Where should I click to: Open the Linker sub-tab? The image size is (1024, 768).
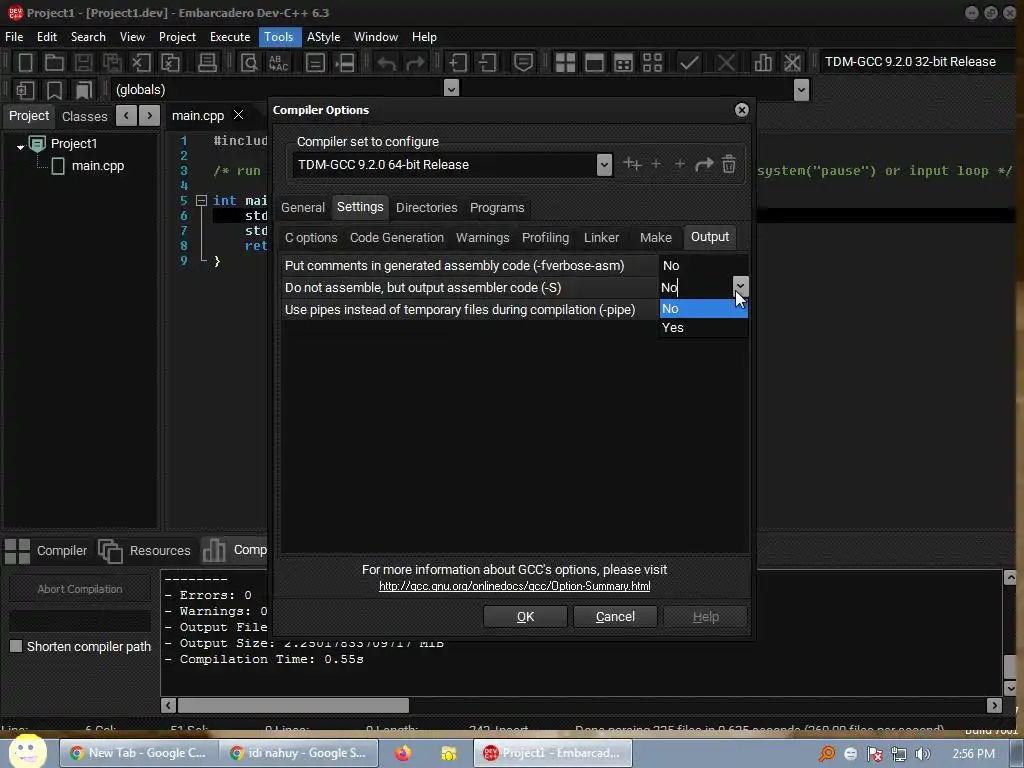click(601, 238)
